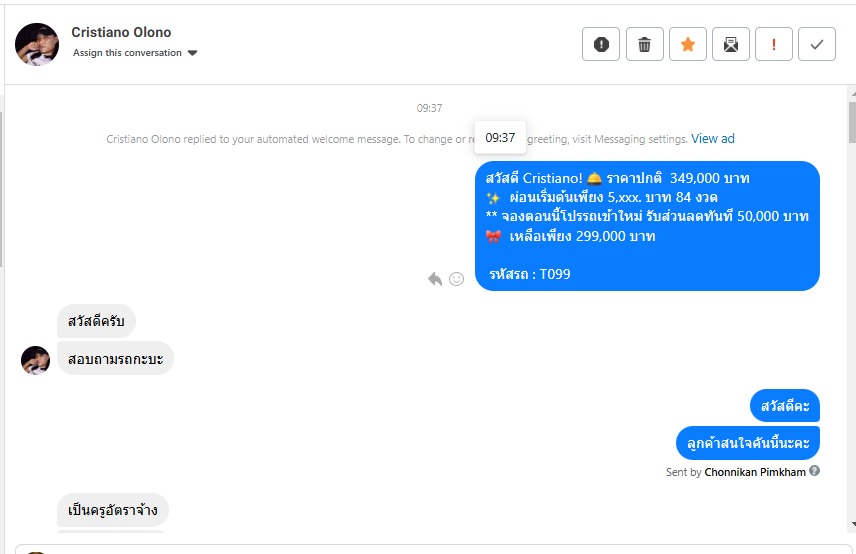Mark conversation as spam icon

point(601,44)
